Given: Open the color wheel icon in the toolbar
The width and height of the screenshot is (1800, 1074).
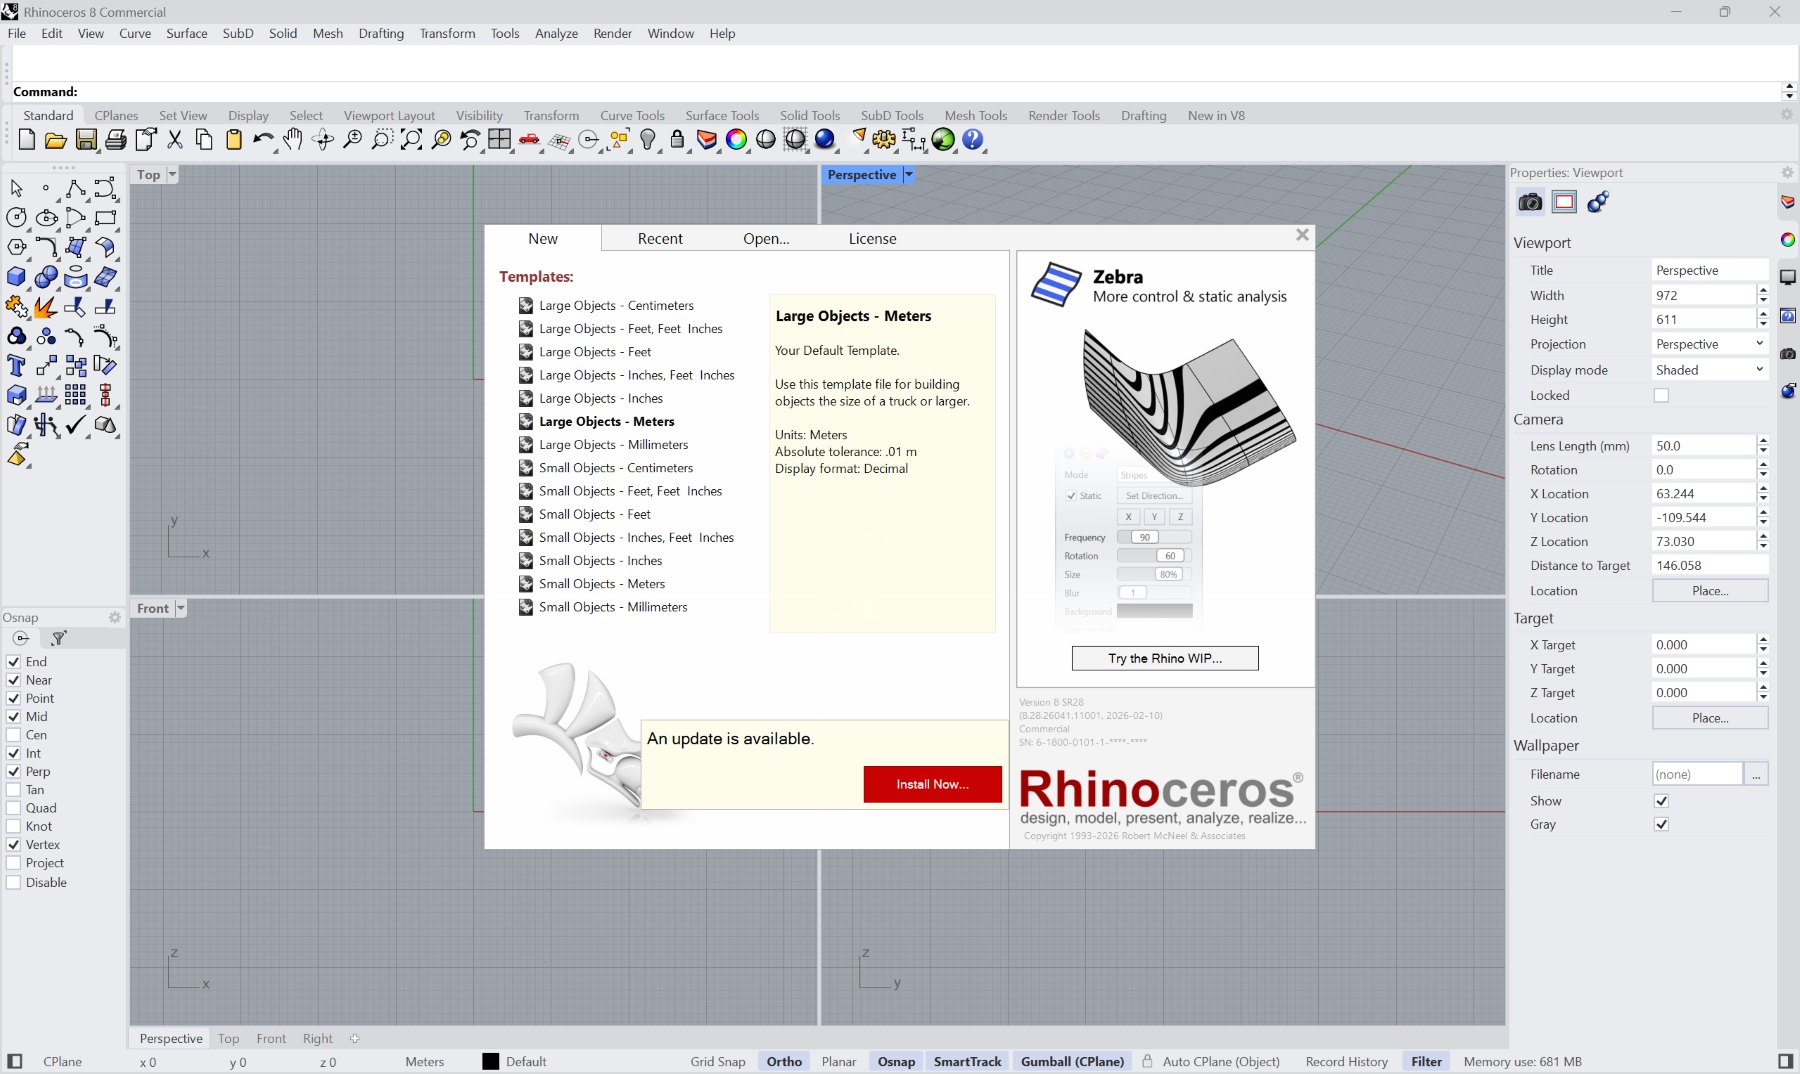Looking at the screenshot, I should point(736,140).
